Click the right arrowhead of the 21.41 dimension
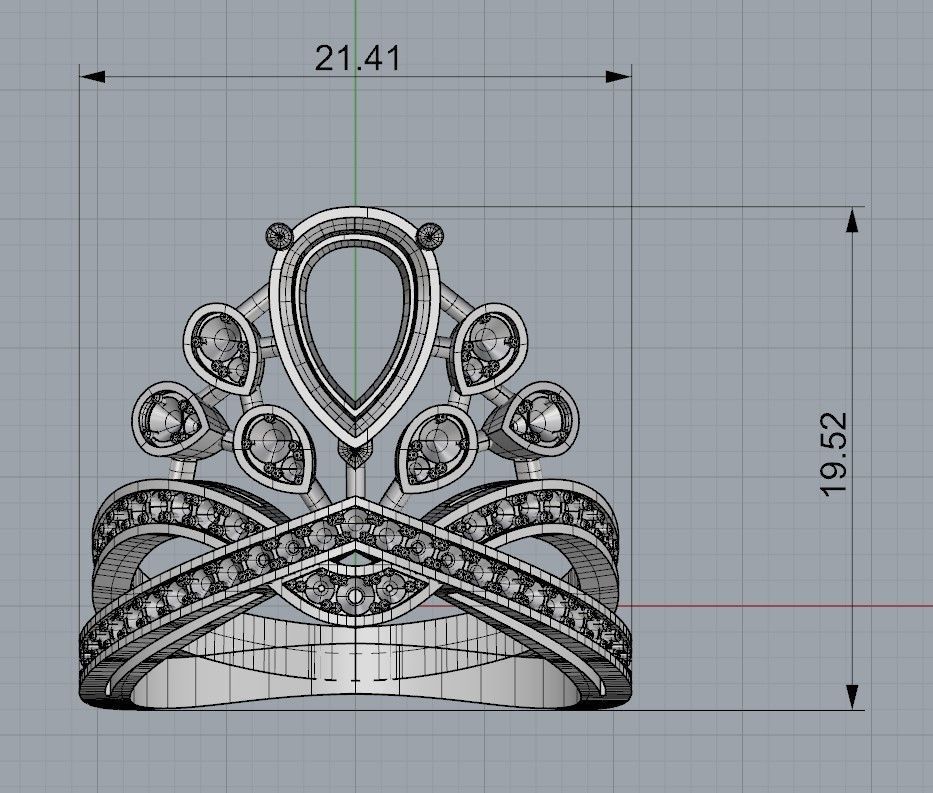The width and height of the screenshot is (933, 793). coord(619,77)
